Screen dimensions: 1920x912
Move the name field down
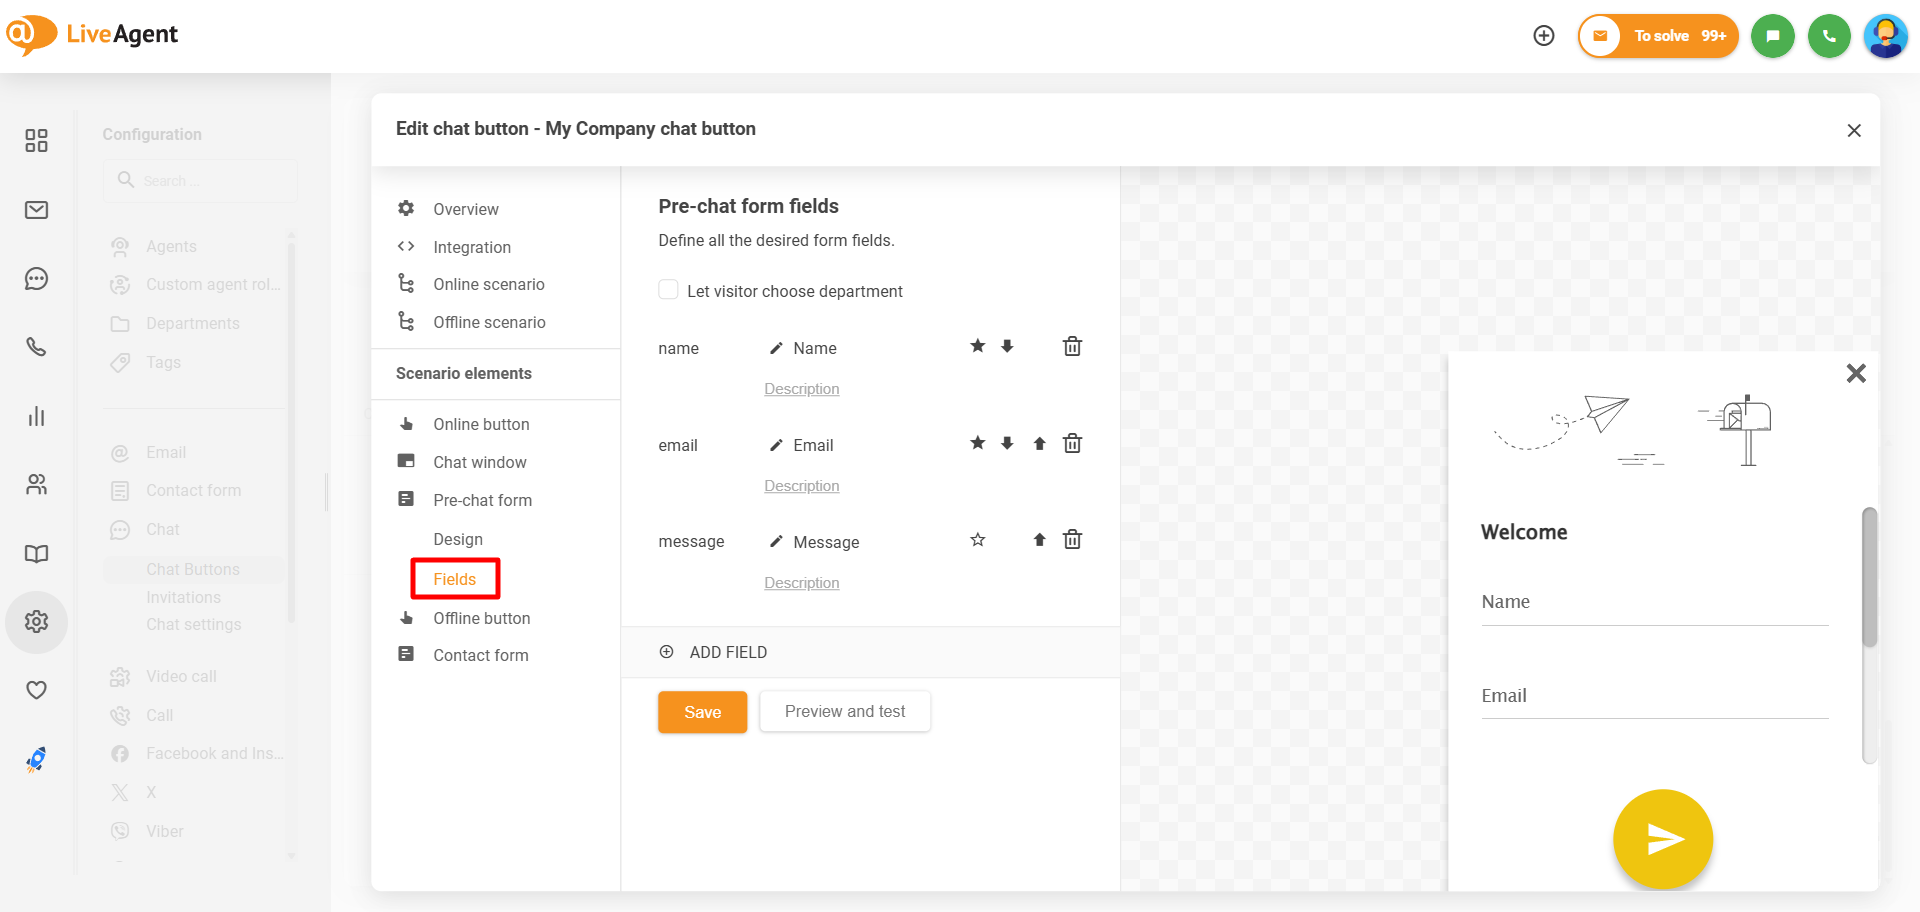pyautogui.click(x=1007, y=347)
